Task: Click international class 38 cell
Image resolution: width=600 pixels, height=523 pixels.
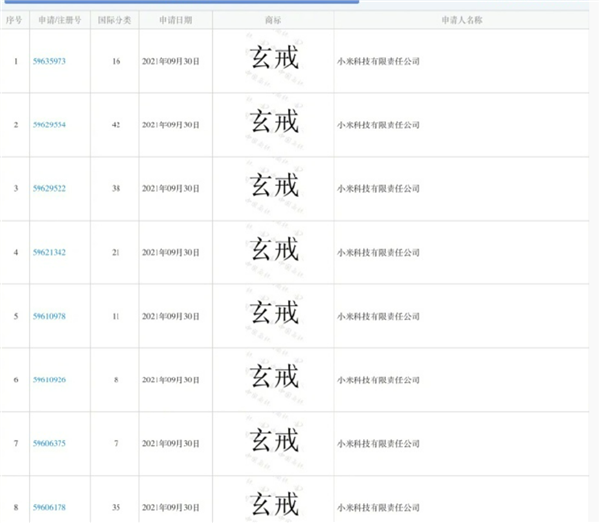Action: point(116,188)
